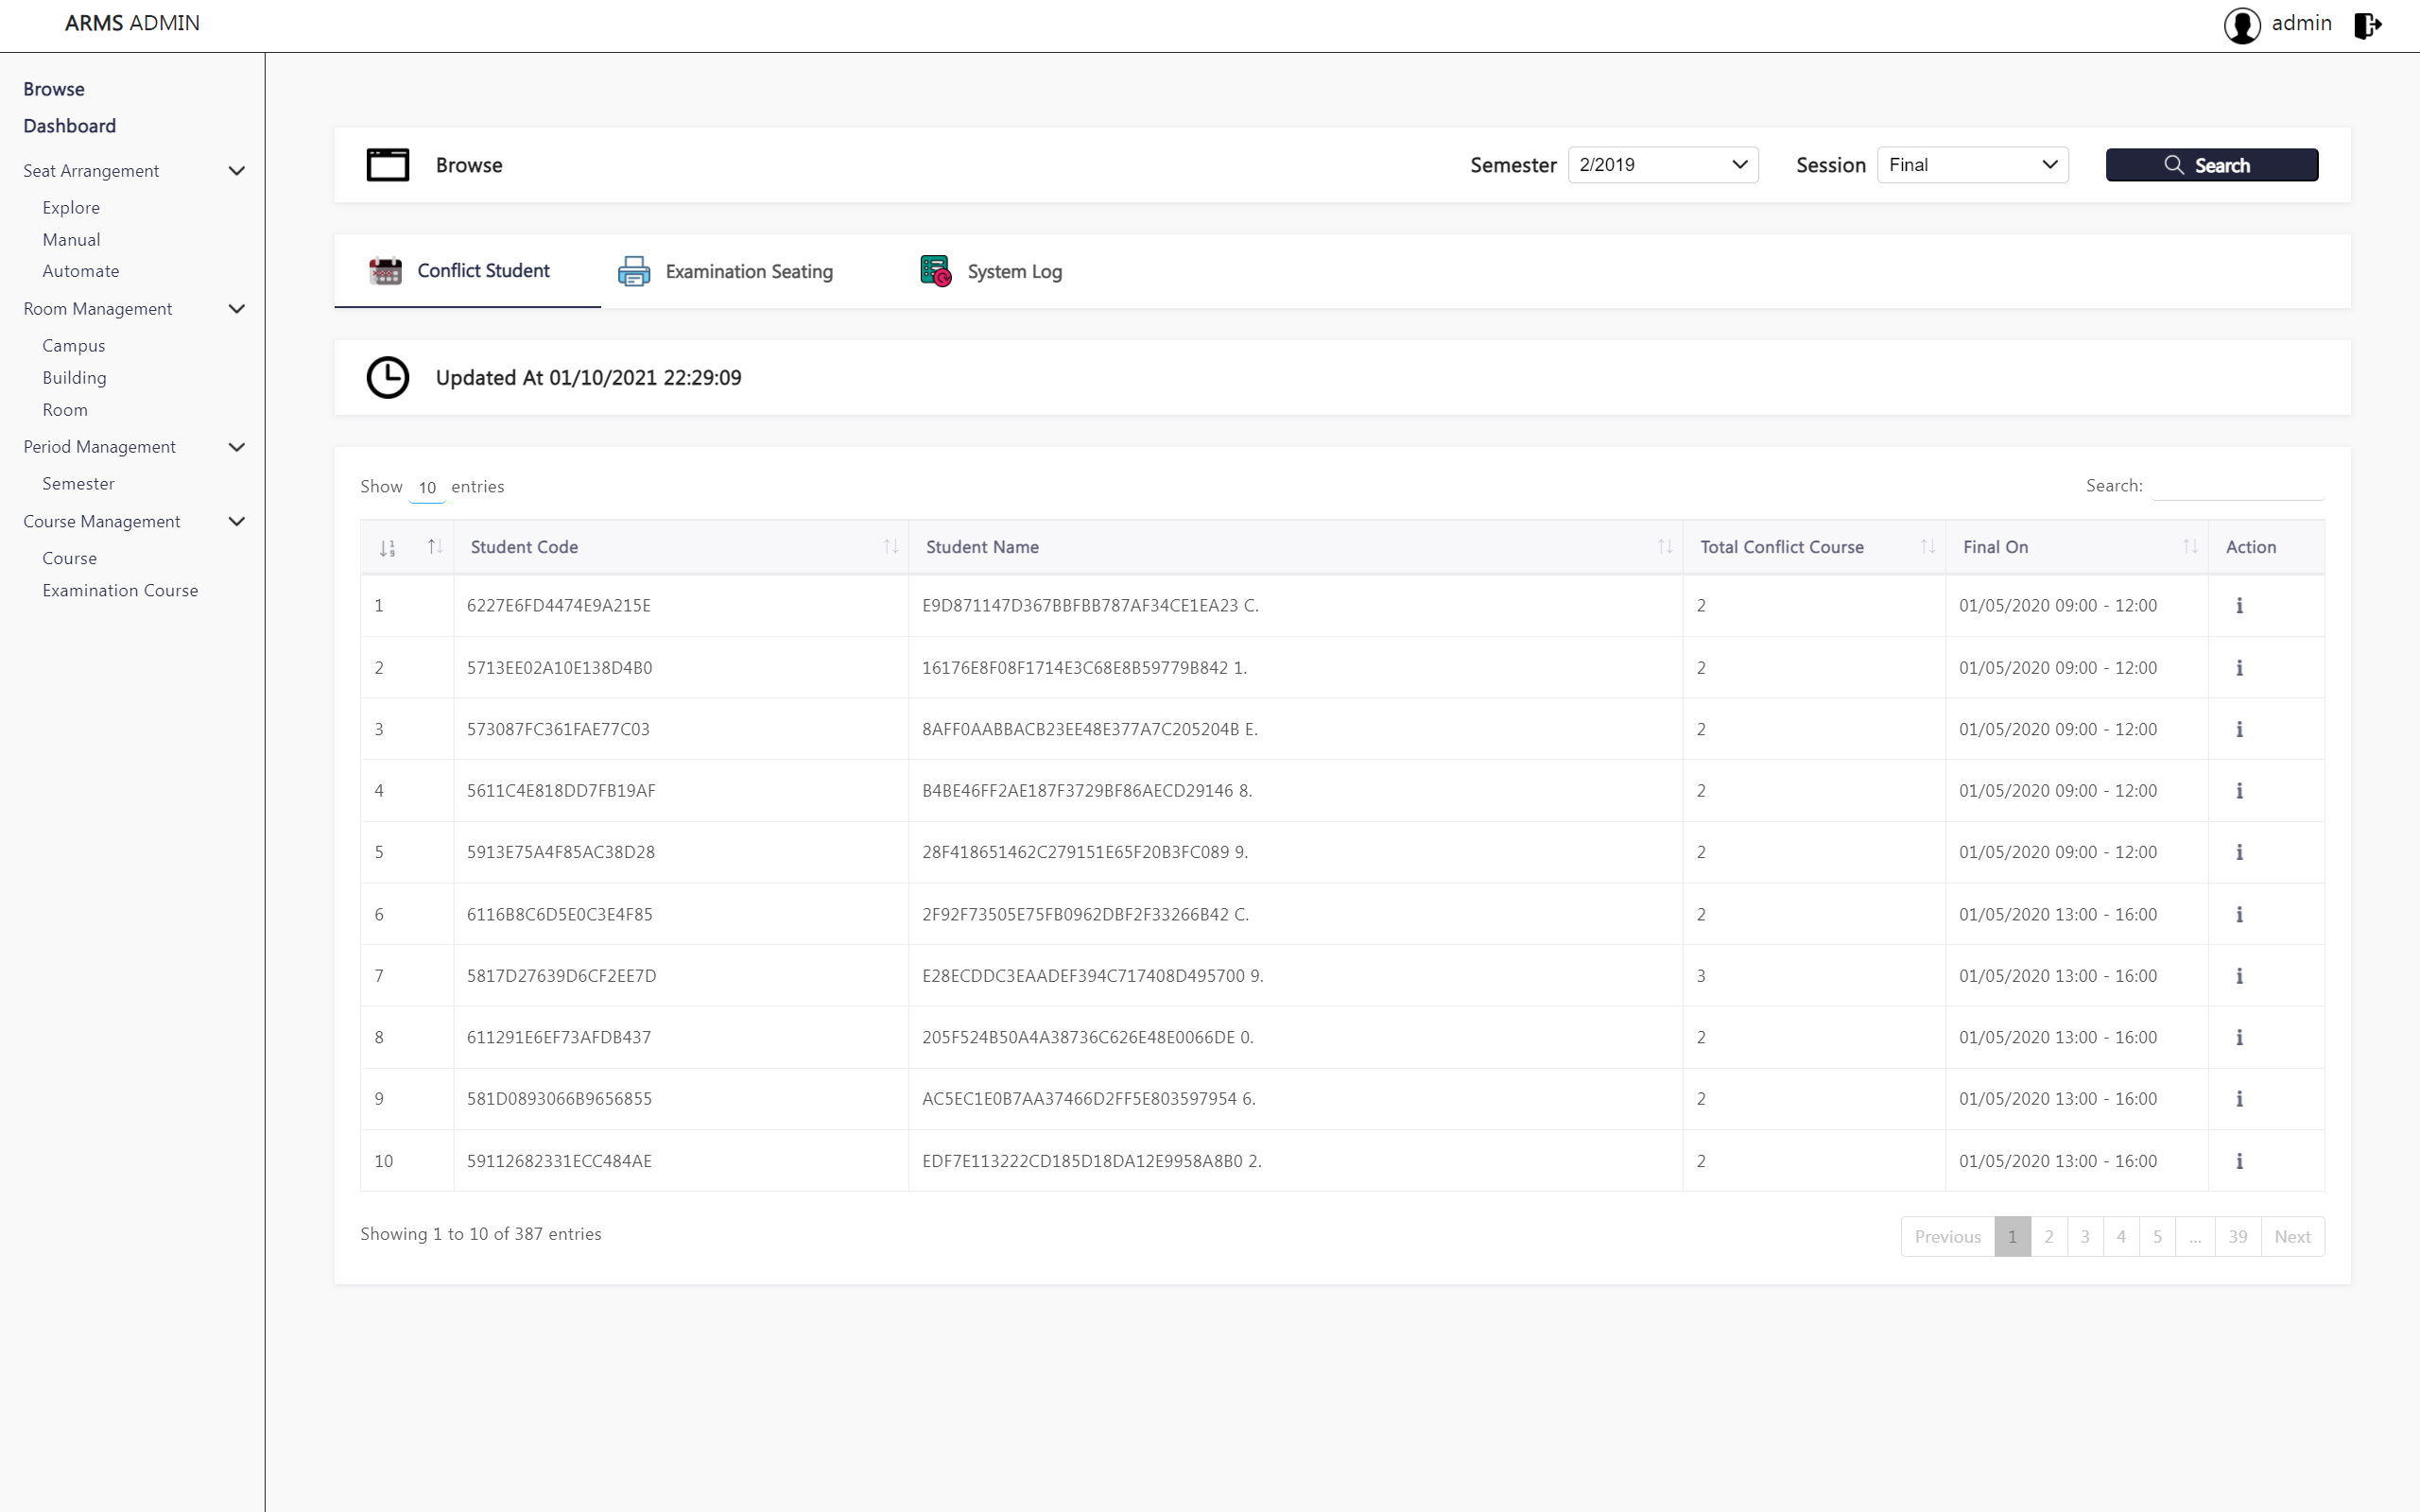Collapse Seat Arrangement sidebar section
The height and width of the screenshot is (1512, 2420).
(237, 171)
